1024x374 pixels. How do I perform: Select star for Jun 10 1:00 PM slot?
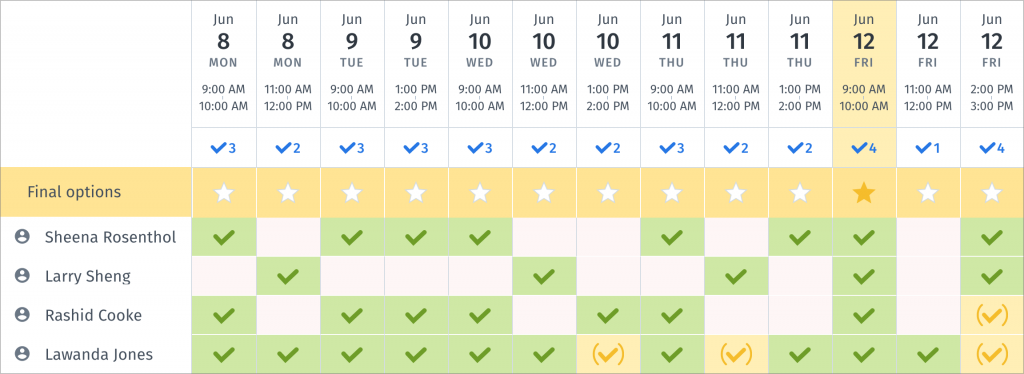pyautogui.click(x=608, y=193)
